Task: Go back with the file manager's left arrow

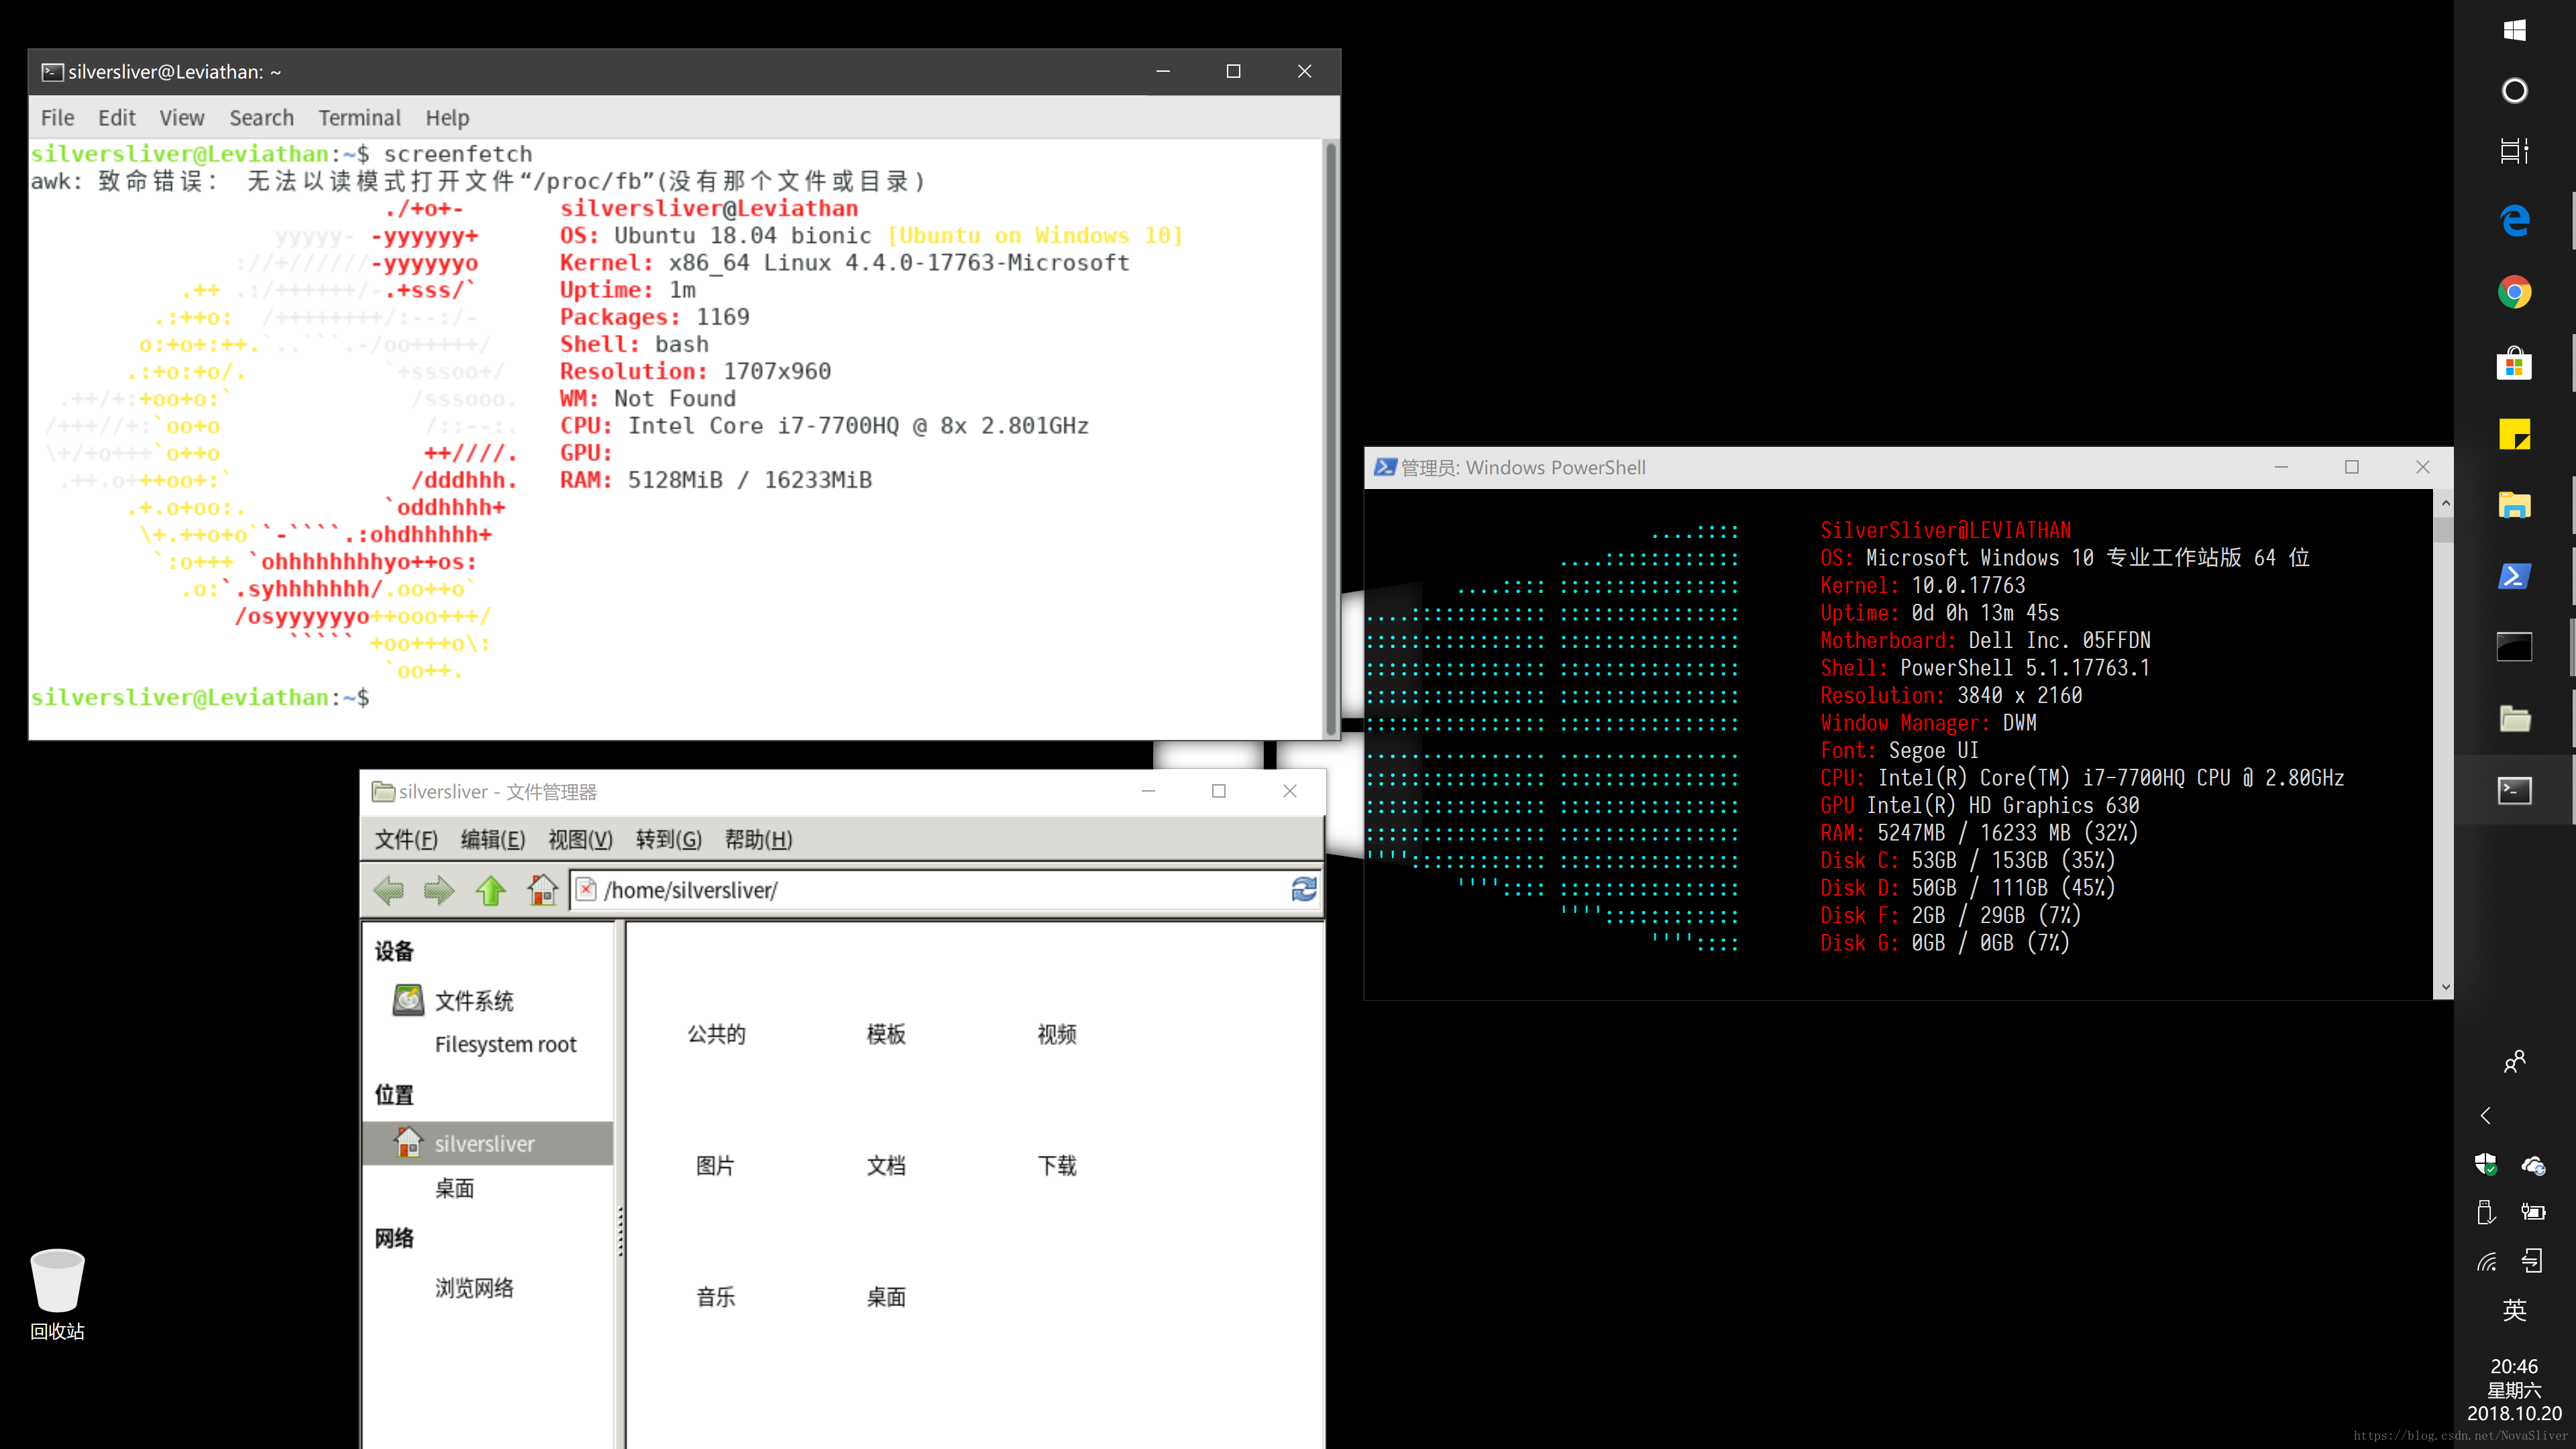Action: coord(389,890)
